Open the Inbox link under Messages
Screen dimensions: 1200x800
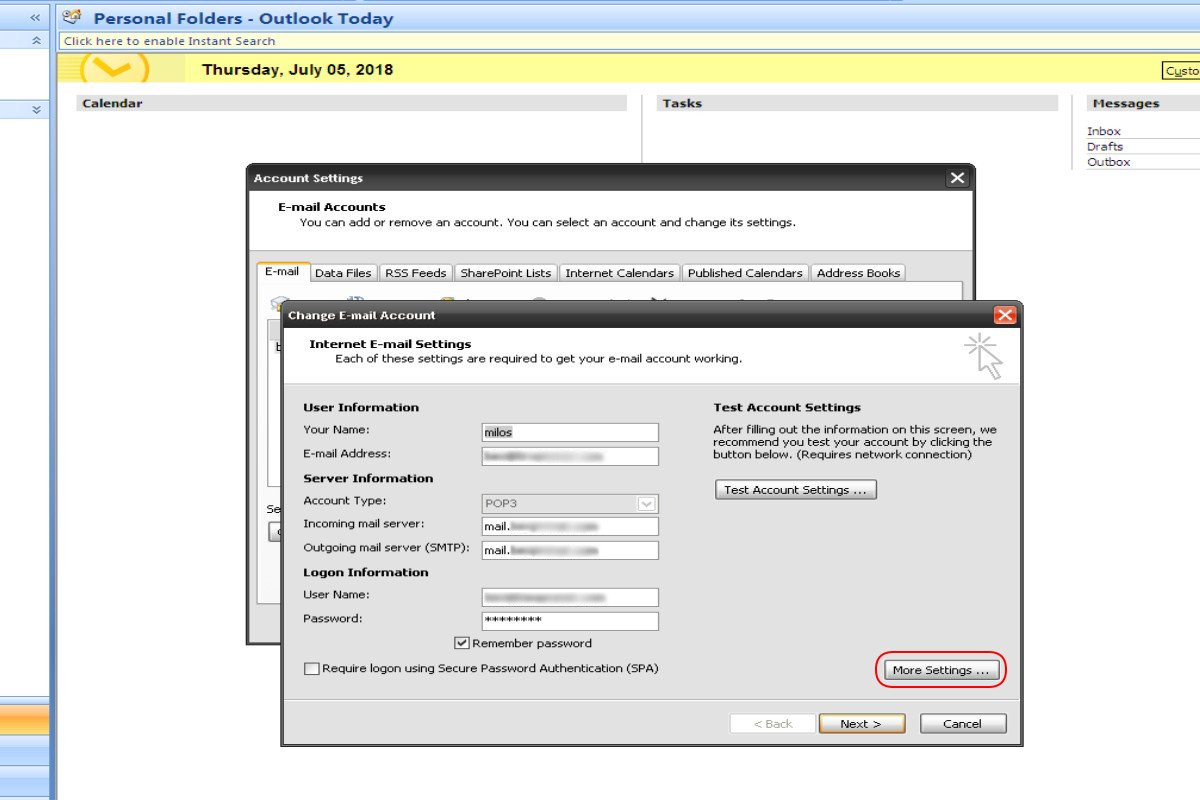1104,131
